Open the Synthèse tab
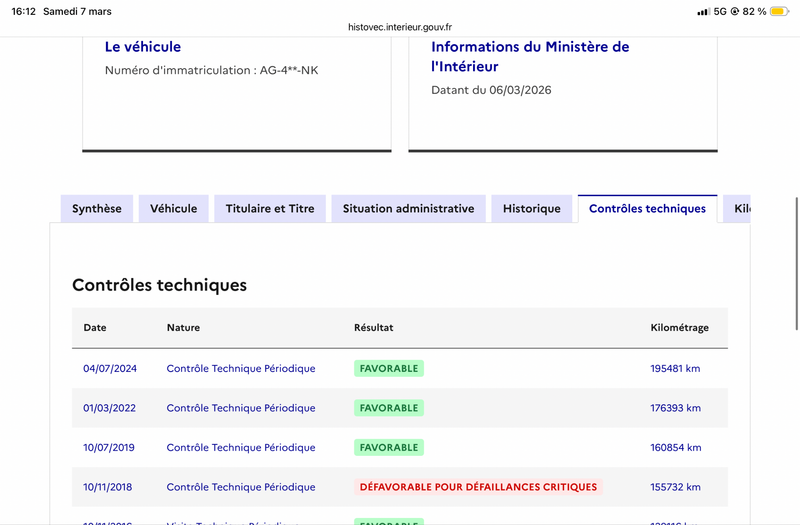Screen dimensions: 800x525 [x=97, y=209]
